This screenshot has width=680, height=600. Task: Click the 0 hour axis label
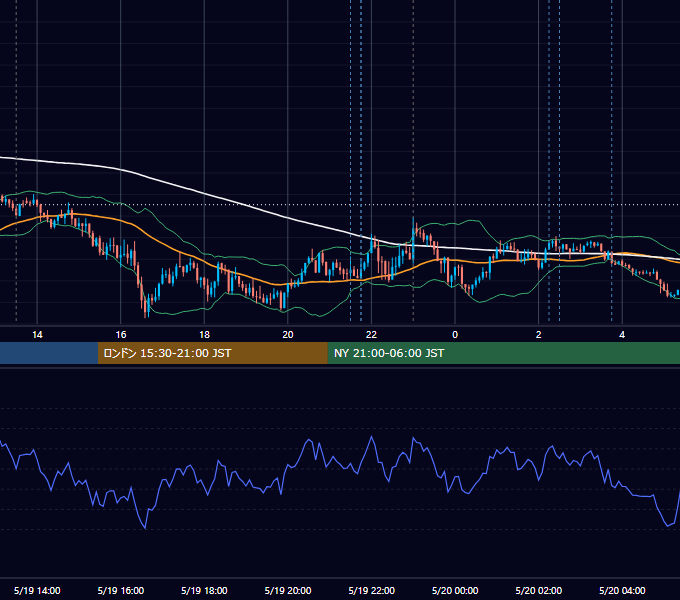pos(455,335)
